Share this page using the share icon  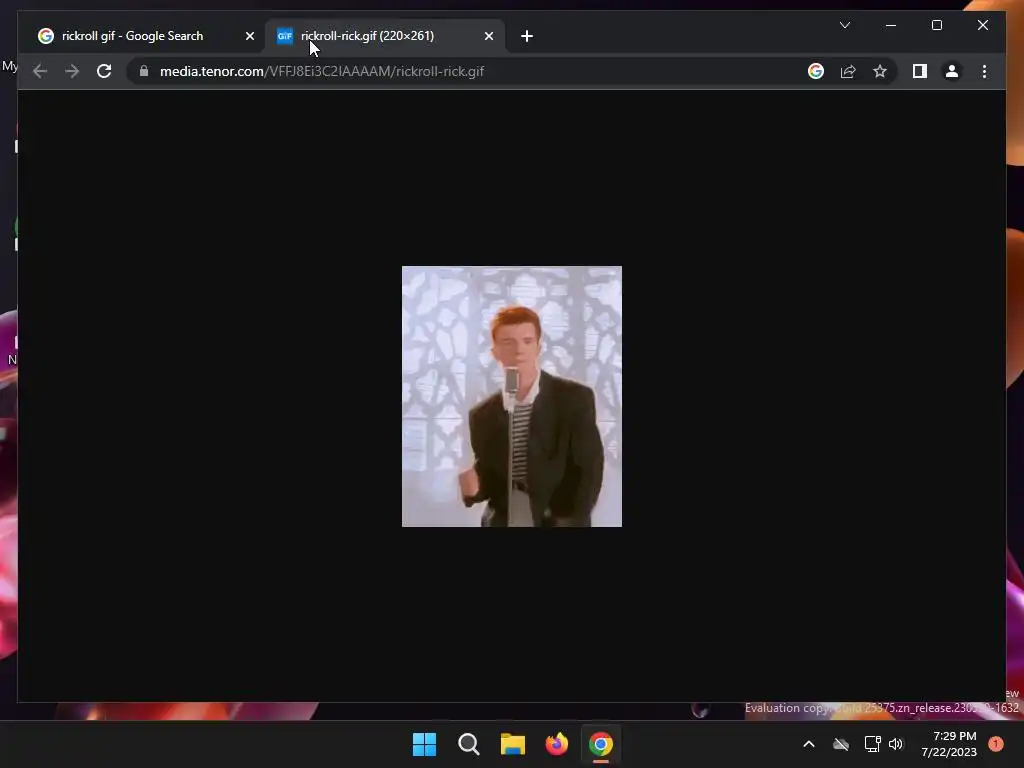click(x=848, y=71)
